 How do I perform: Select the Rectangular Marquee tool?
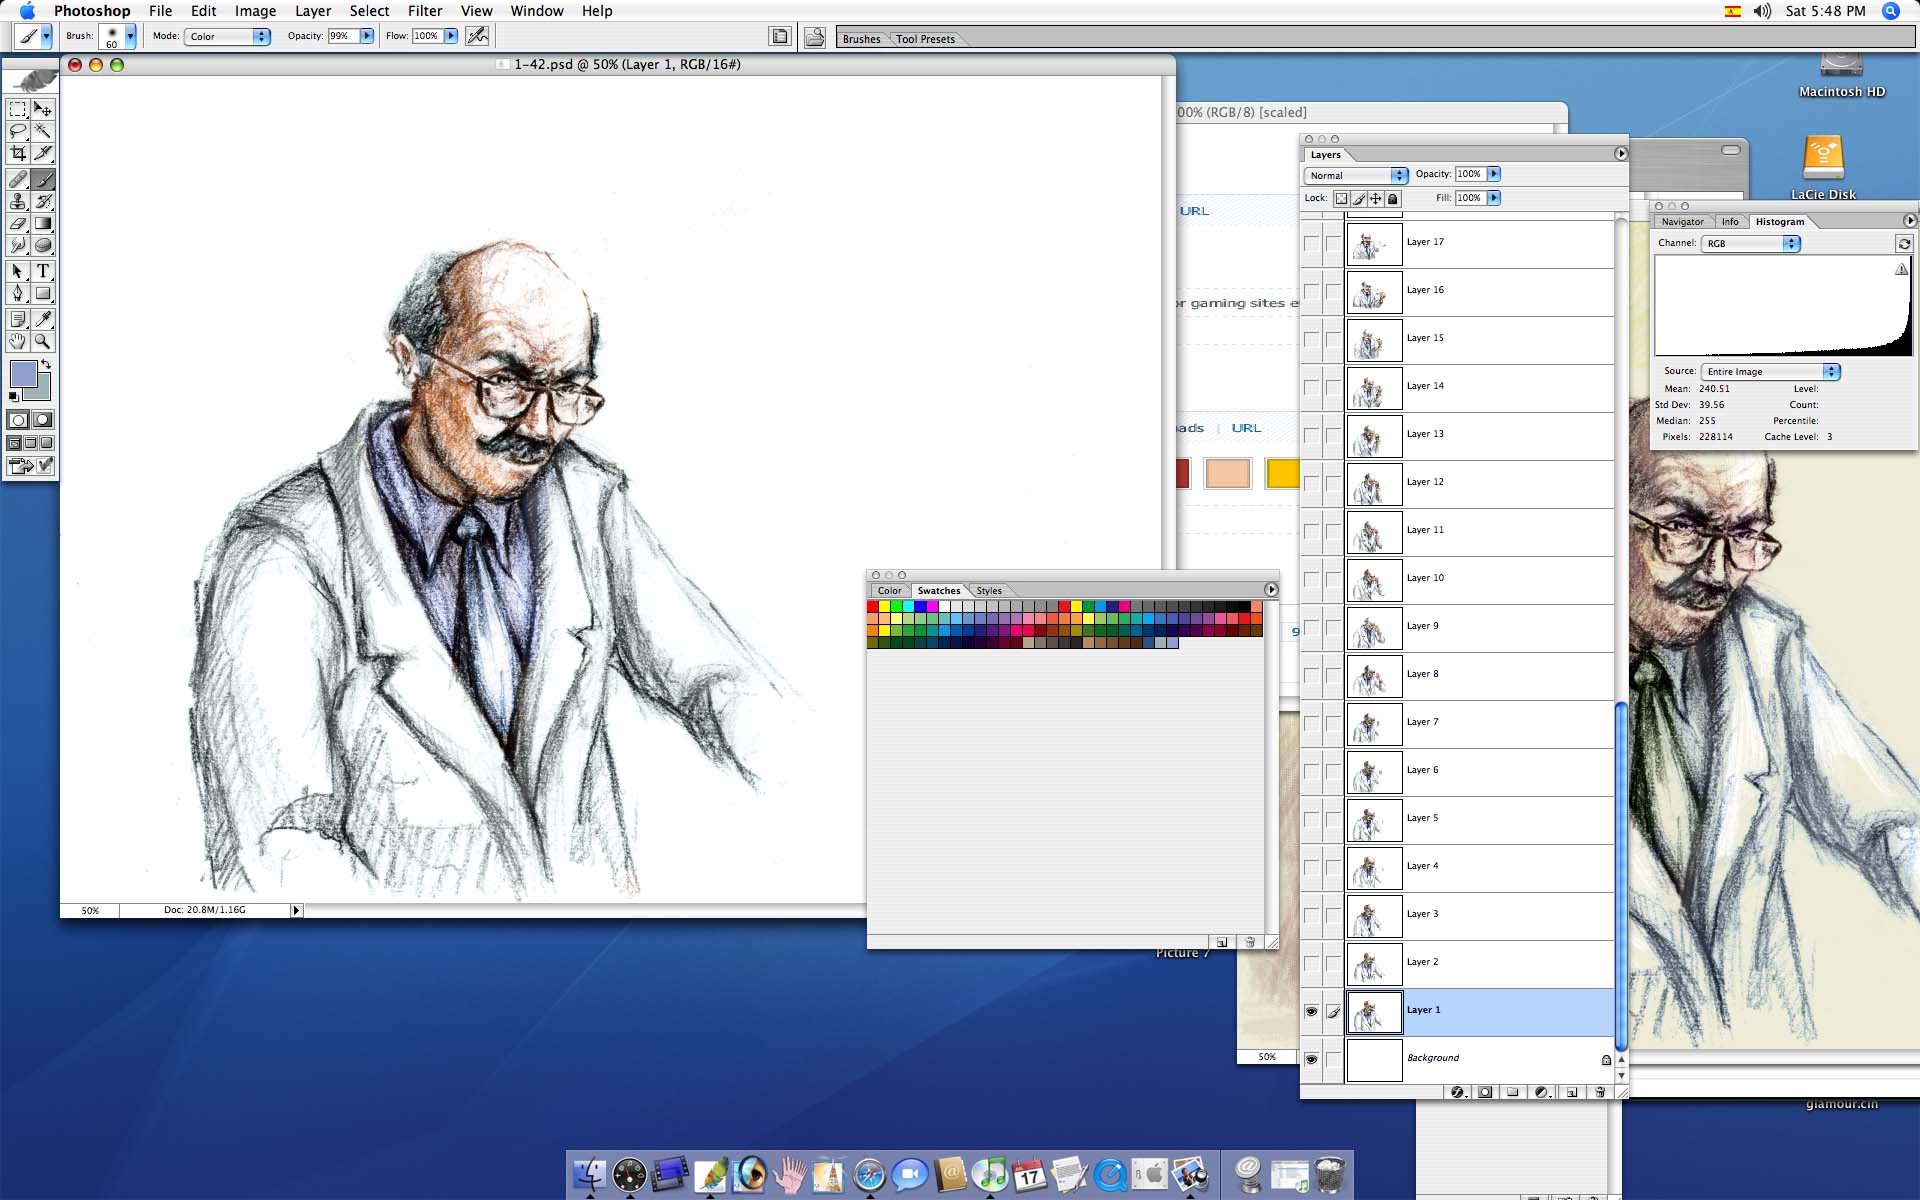[18, 109]
